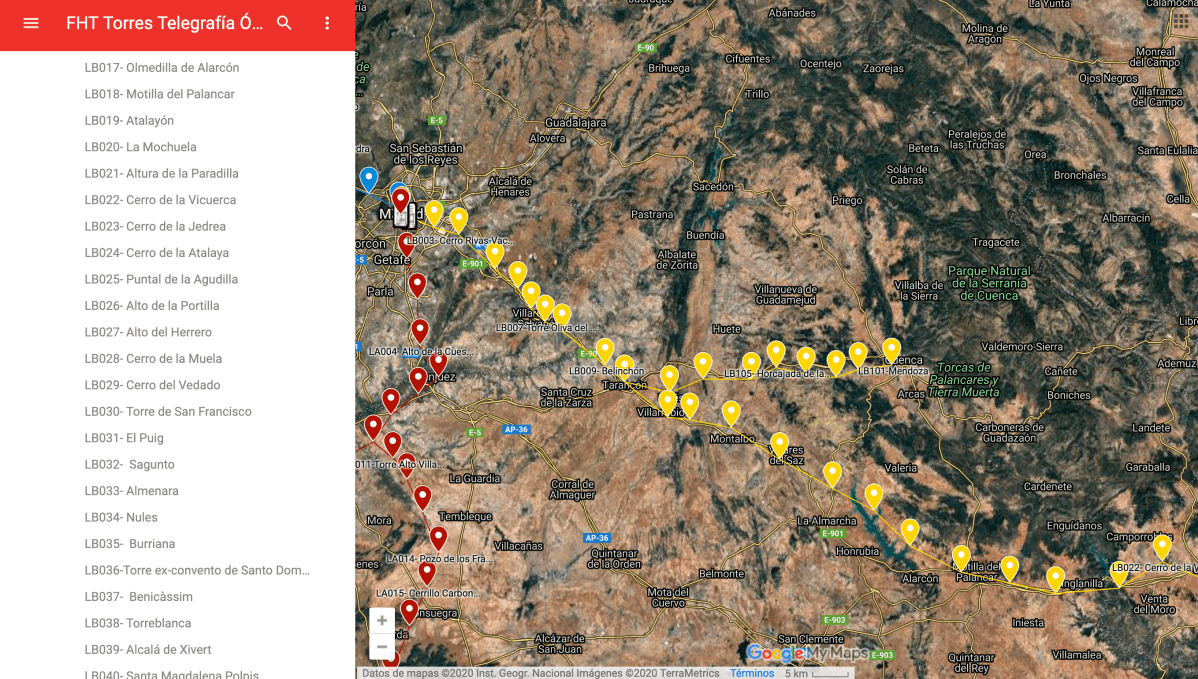Screen dimensions: 1198x679
Task: Select yellow pin labeled LB022- Cerro de la Vicuerca
Action: coord(1161,546)
